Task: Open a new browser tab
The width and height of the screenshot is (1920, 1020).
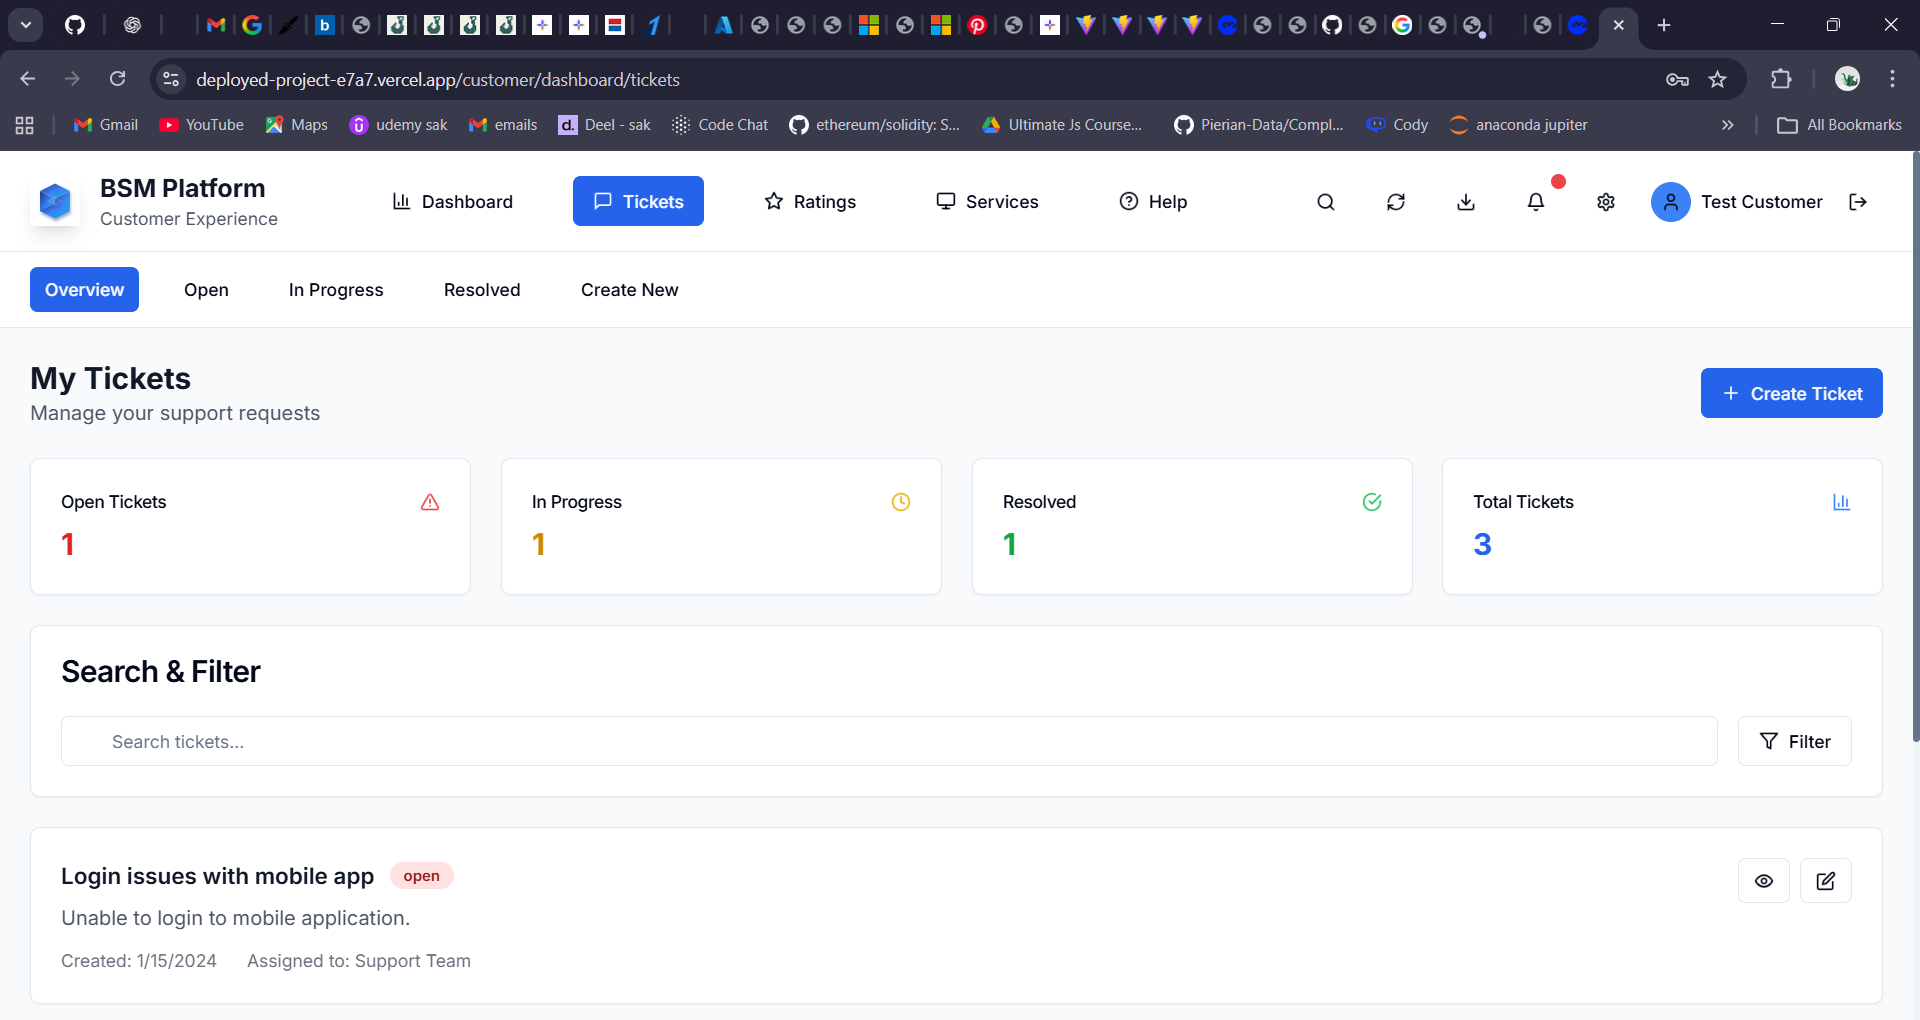Action: [x=1664, y=25]
